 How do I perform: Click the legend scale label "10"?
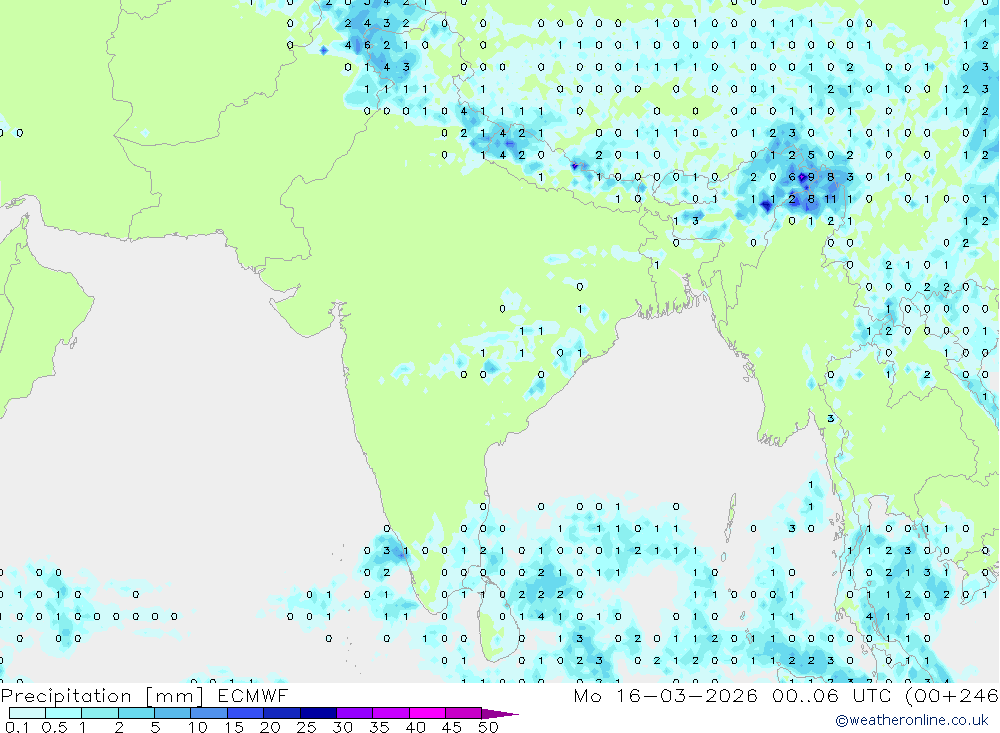point(198,727)
